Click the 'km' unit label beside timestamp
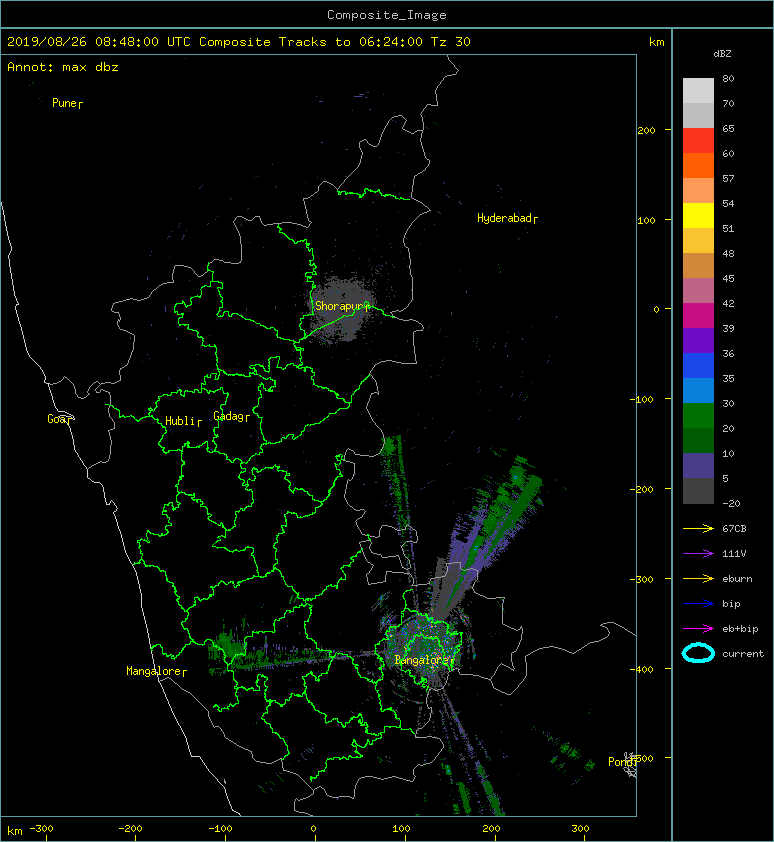Image resolution: width=774 pixels, height=842 pixels. [x=656, y=42]
